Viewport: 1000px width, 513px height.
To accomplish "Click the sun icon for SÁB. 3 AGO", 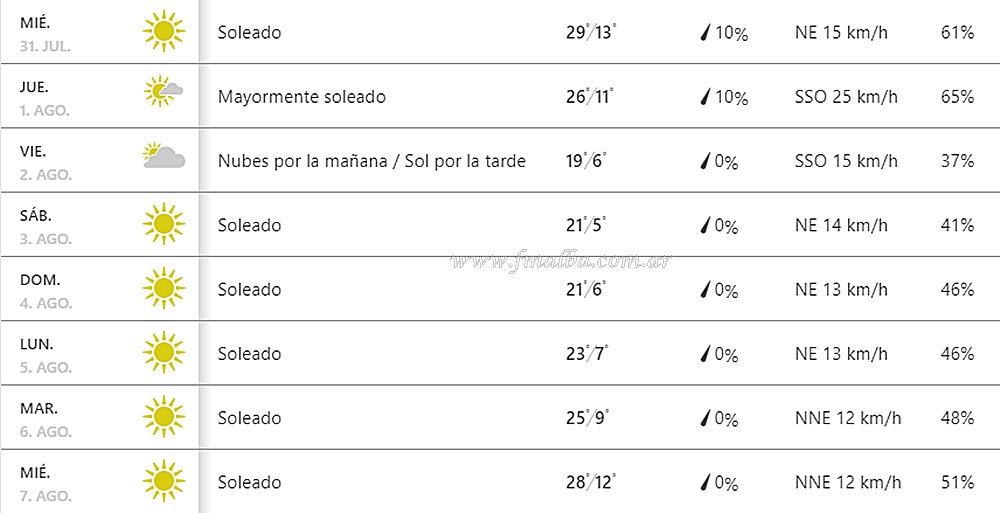I will tap(164, 224).
